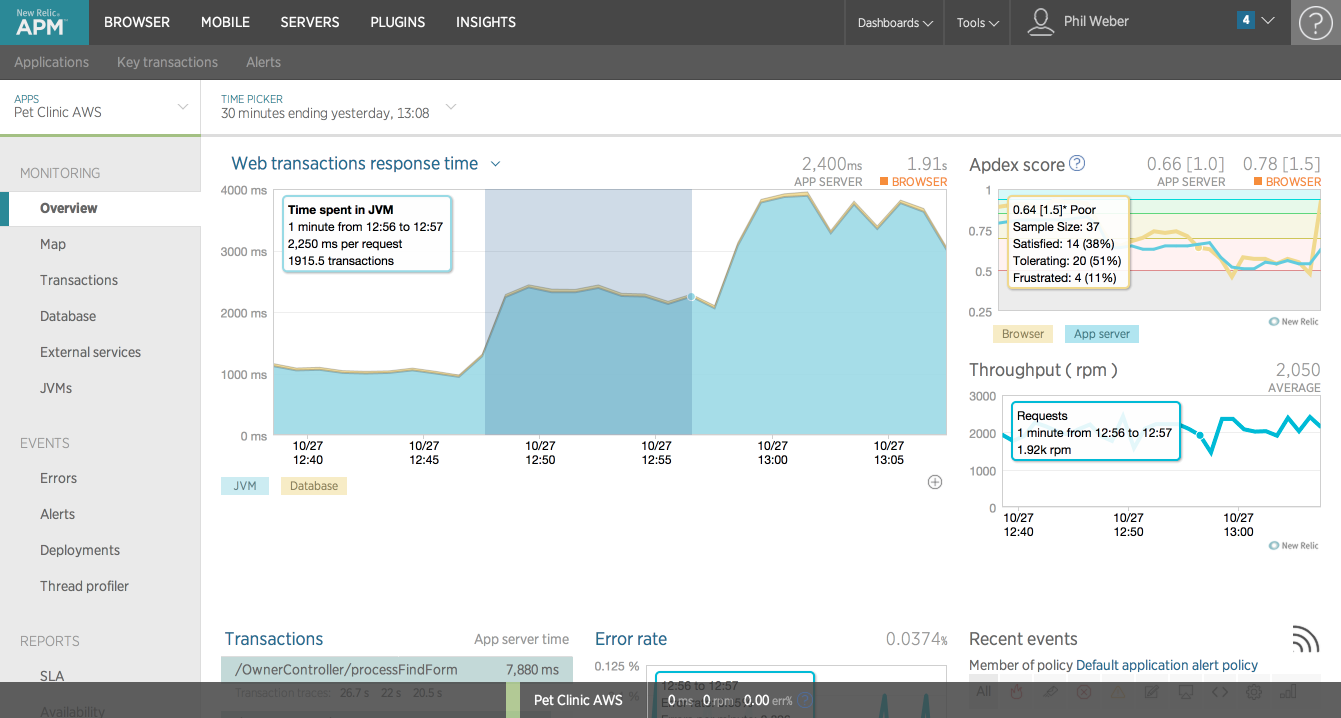Open the Applications sub-navigation tab
This screenshot has width=1341, height=718.
pos(52,62)
